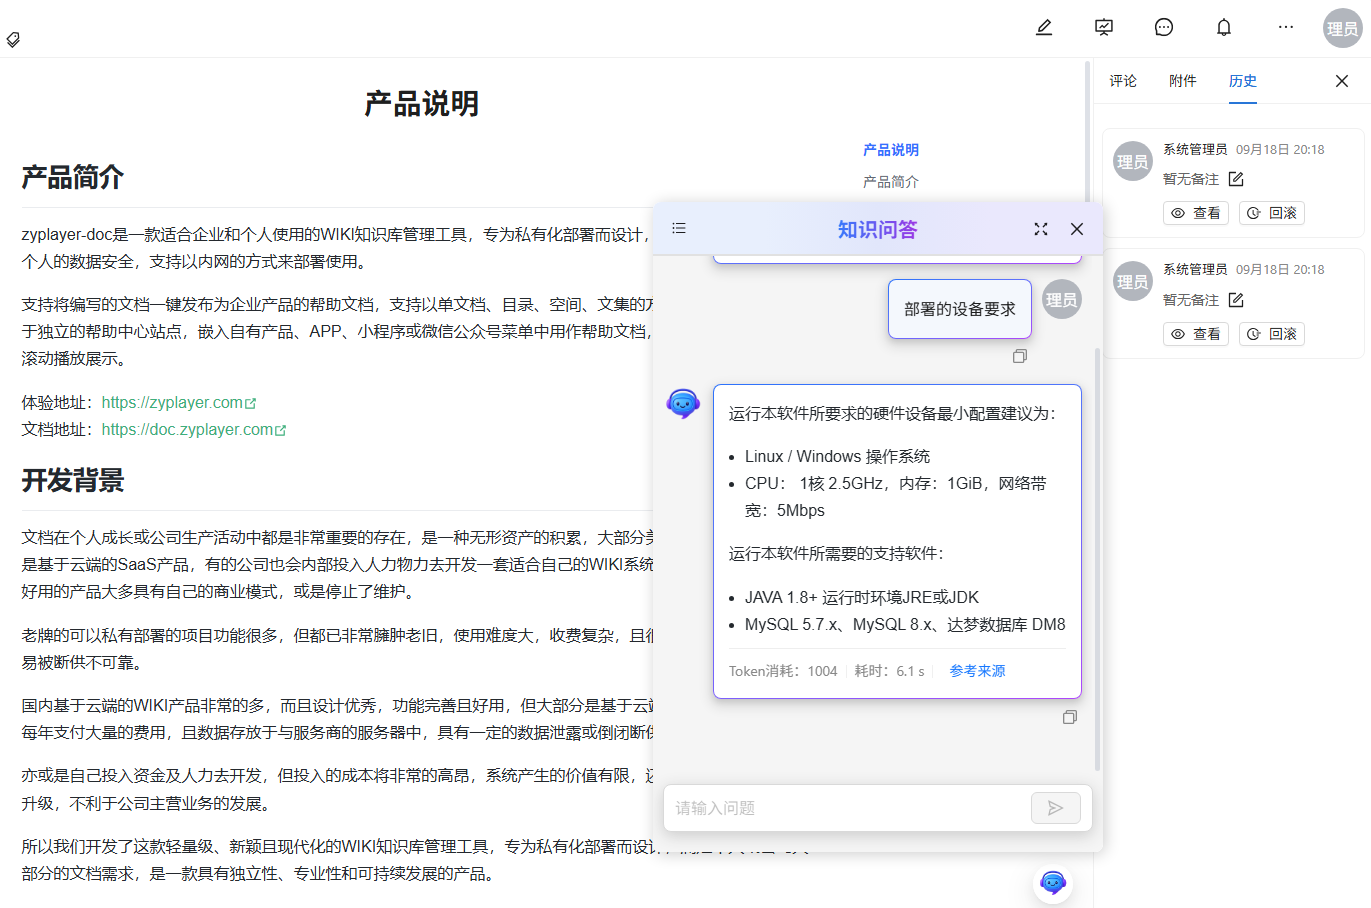
Task: Close the right history side panel
Action: 1342,81
